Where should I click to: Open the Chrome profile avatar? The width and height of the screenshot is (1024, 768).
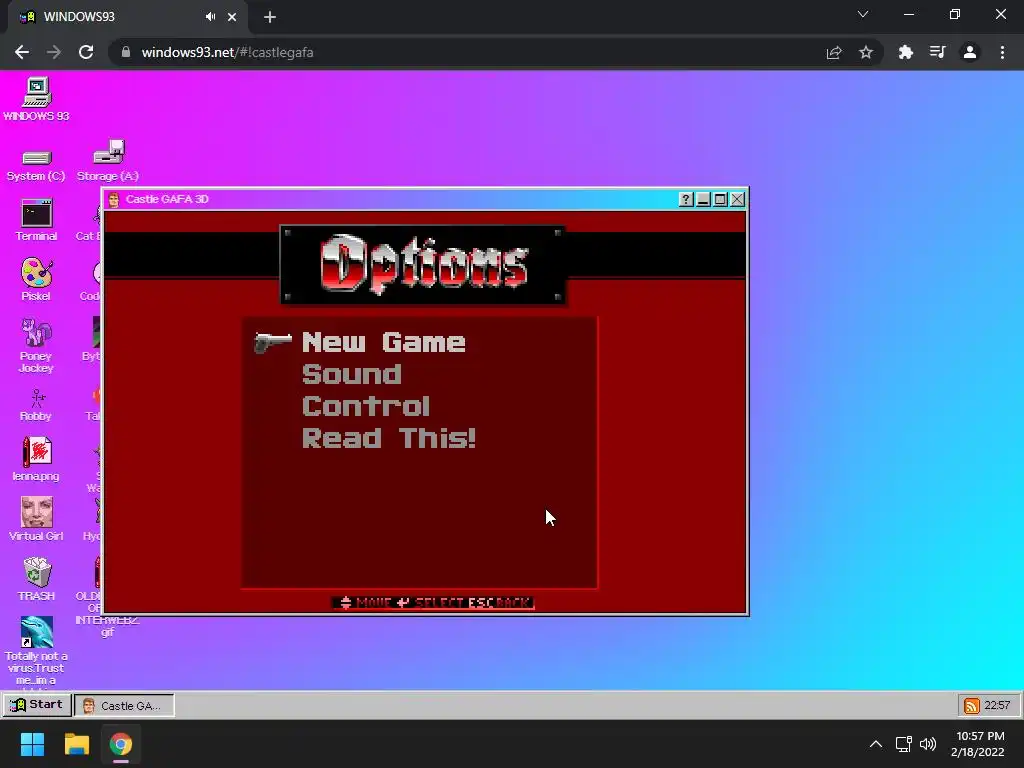pos(970,52)
